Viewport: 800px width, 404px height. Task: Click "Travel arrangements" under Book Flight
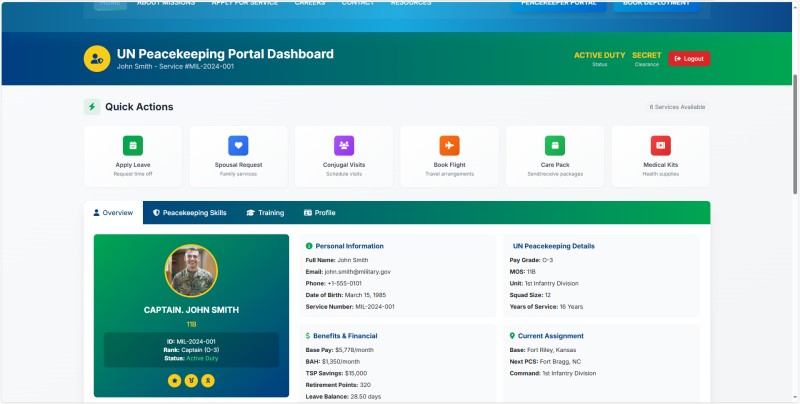(x=449, y=174)
